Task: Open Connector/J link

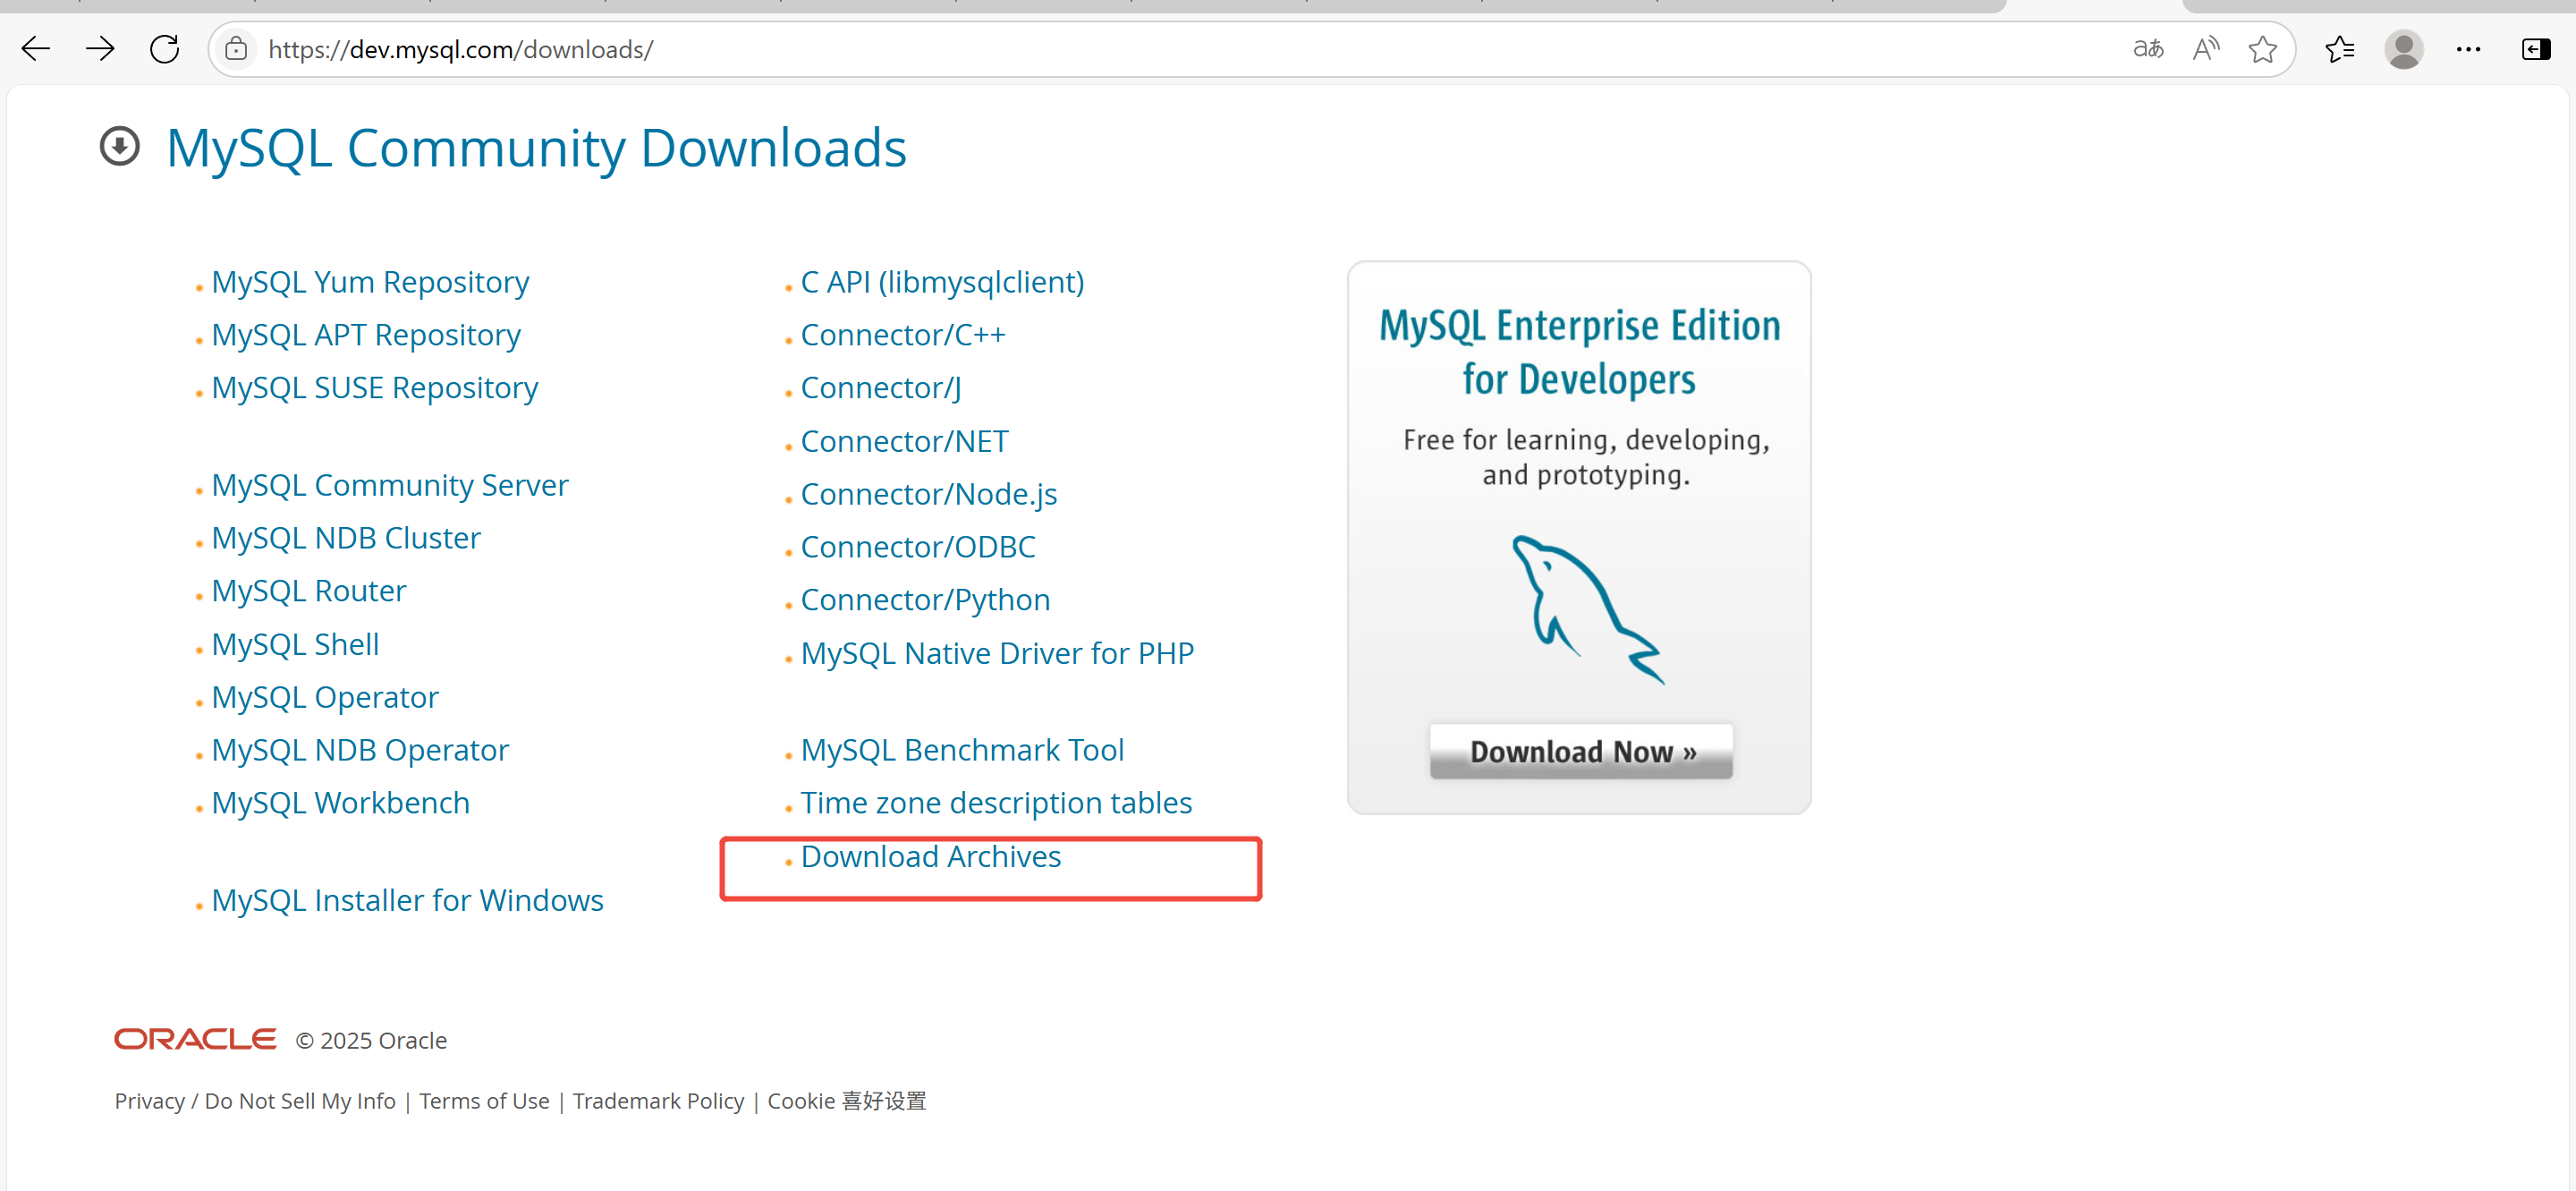Action: tap(880, 388)
